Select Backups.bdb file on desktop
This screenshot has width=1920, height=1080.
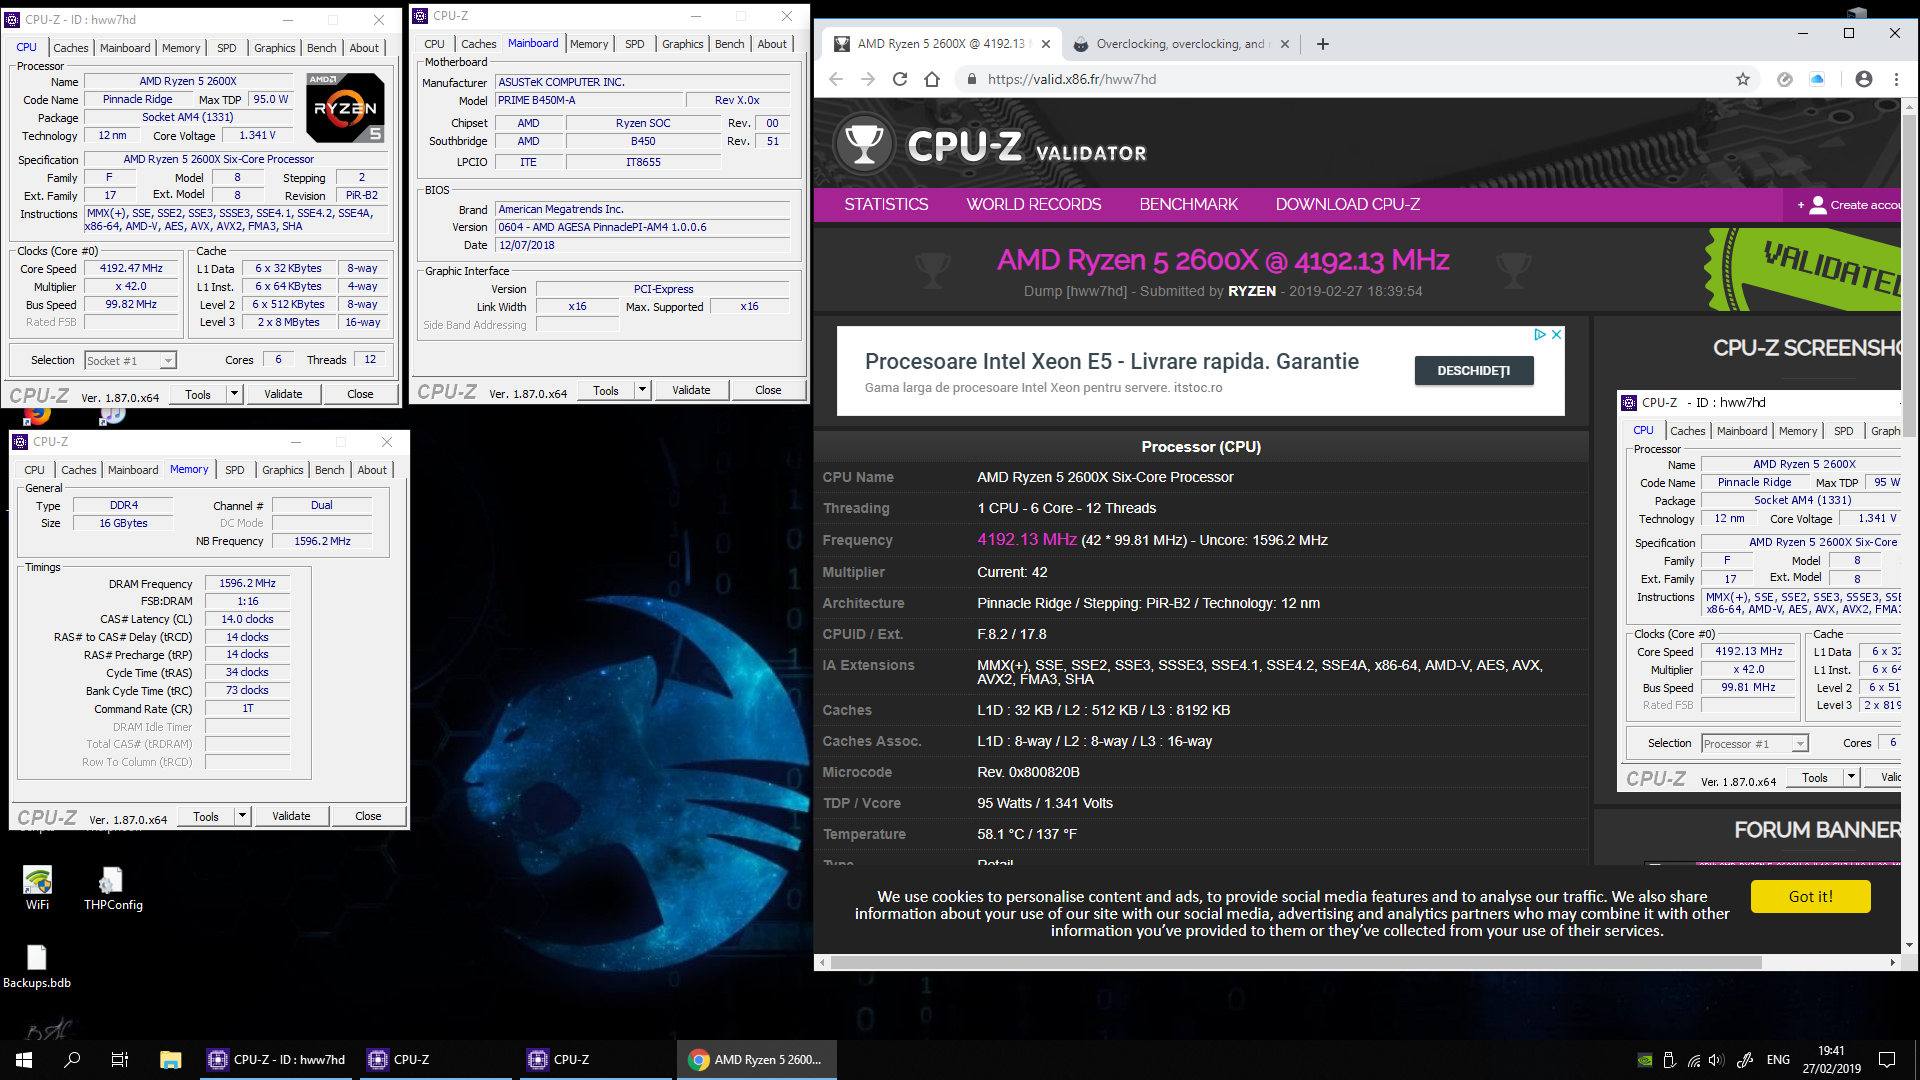click(x=37, y=966)
